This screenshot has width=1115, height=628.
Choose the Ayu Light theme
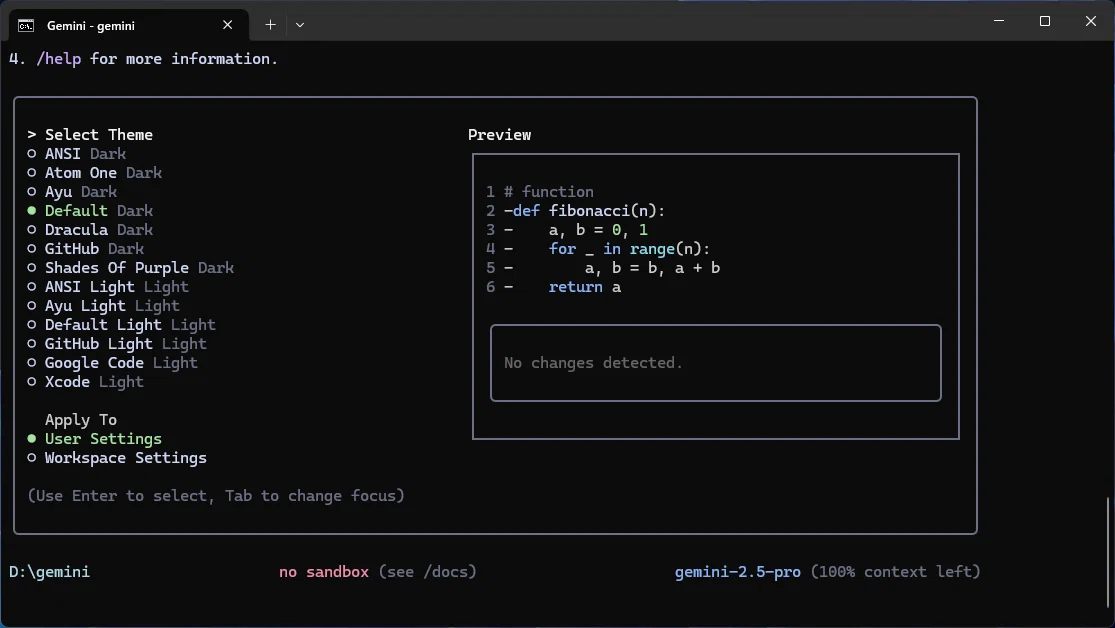pos(104,306)
